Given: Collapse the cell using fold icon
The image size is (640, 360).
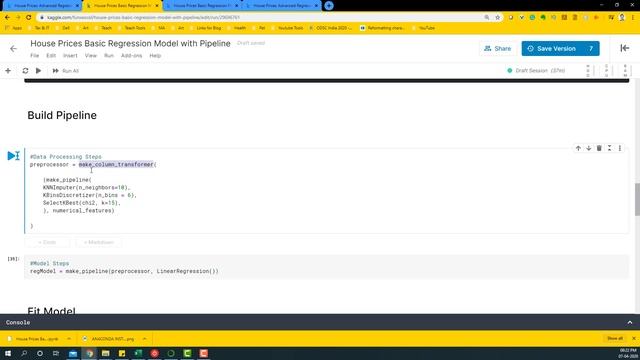Looking at the screenshot, I should click(609, 148).
